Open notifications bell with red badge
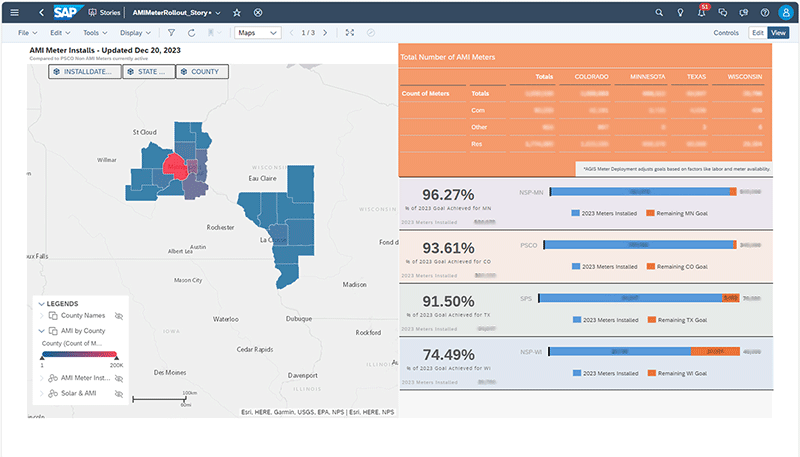Screen dimensions: 800x457 point(702,12)
